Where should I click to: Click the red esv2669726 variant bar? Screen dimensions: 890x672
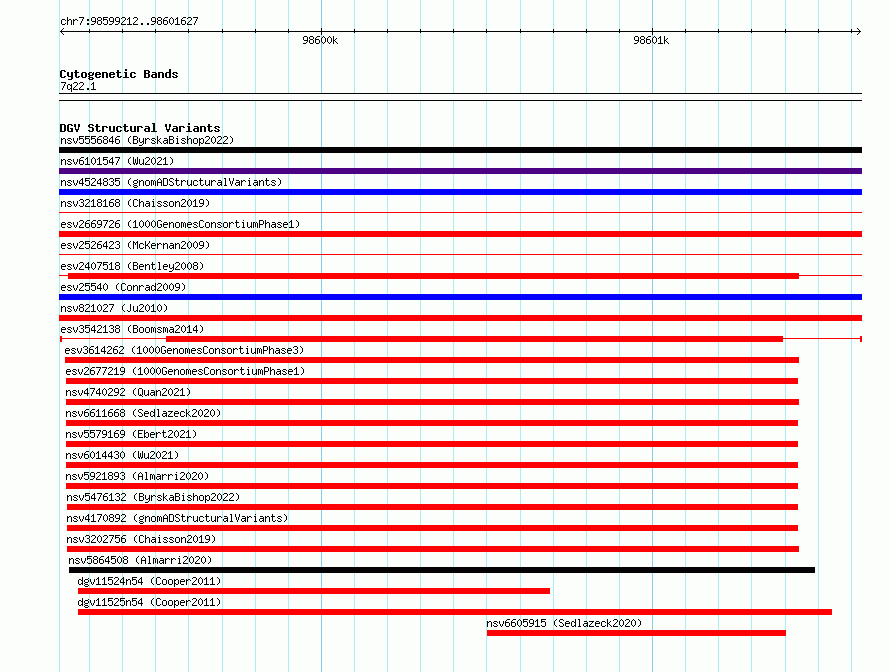[x=460, y=234]
